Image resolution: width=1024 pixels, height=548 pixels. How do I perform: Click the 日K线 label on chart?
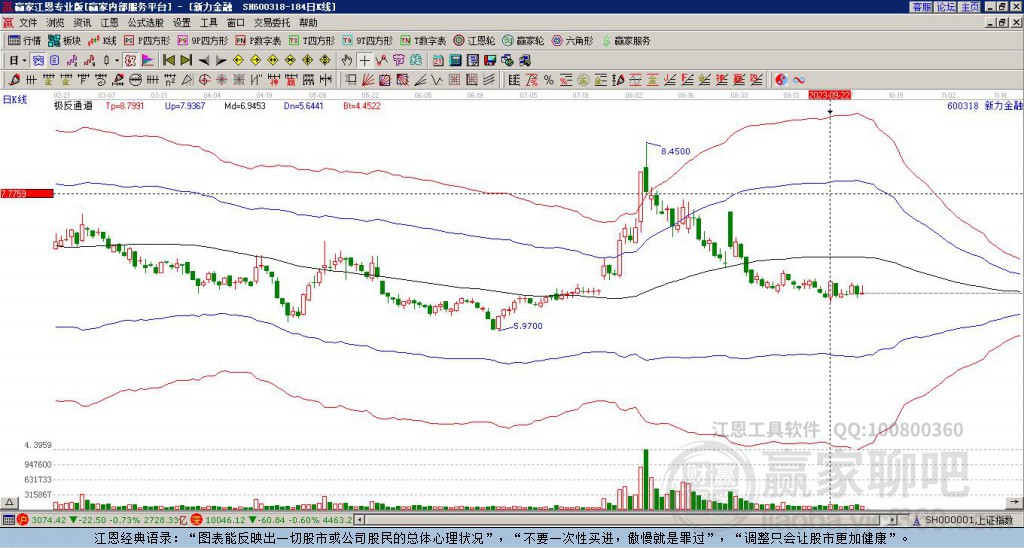pos(14,99)
